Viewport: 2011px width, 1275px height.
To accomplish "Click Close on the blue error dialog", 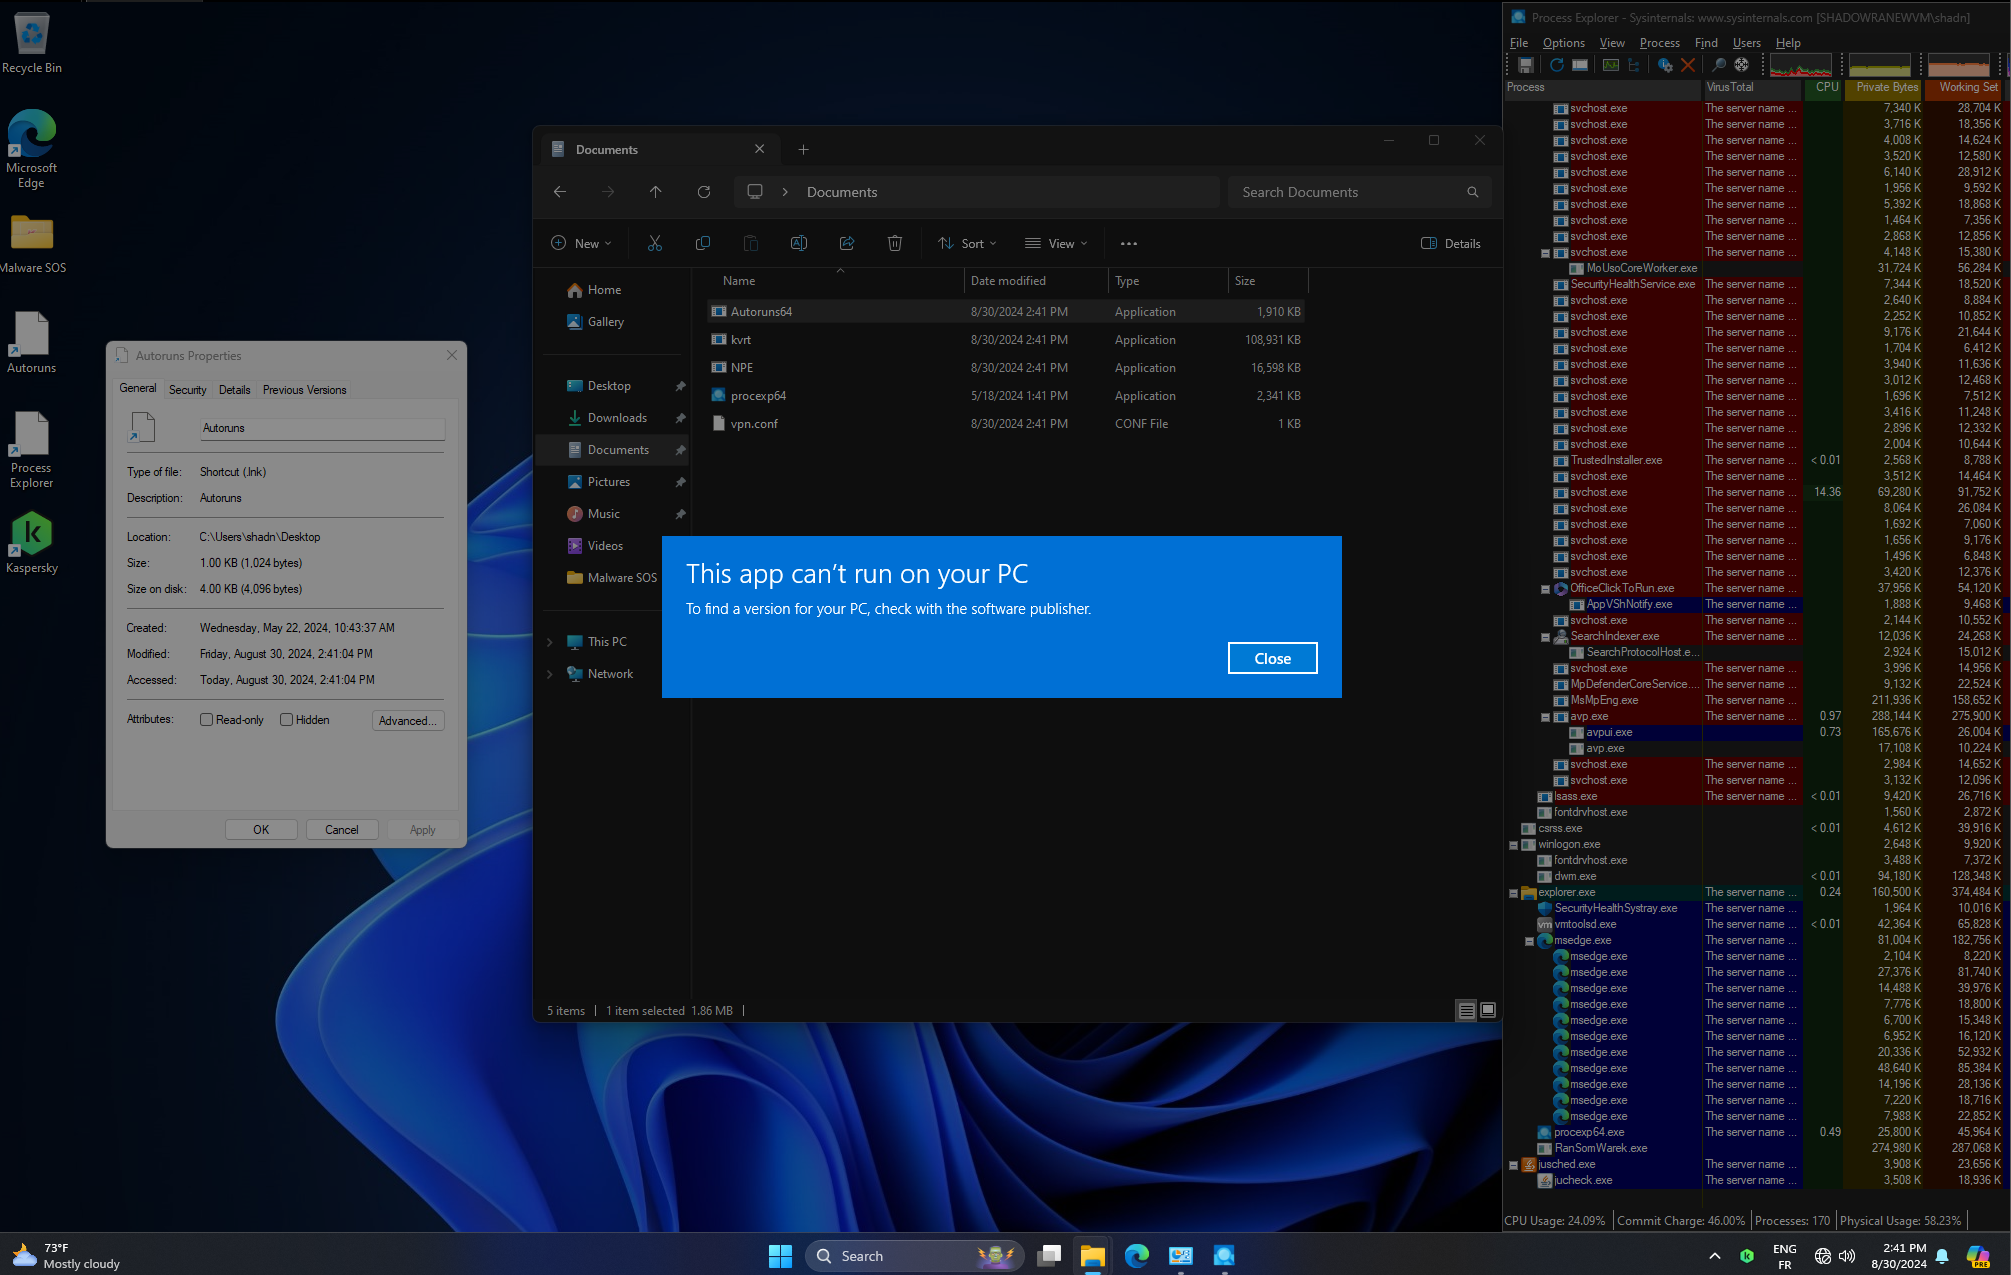I will point(1272,658).
